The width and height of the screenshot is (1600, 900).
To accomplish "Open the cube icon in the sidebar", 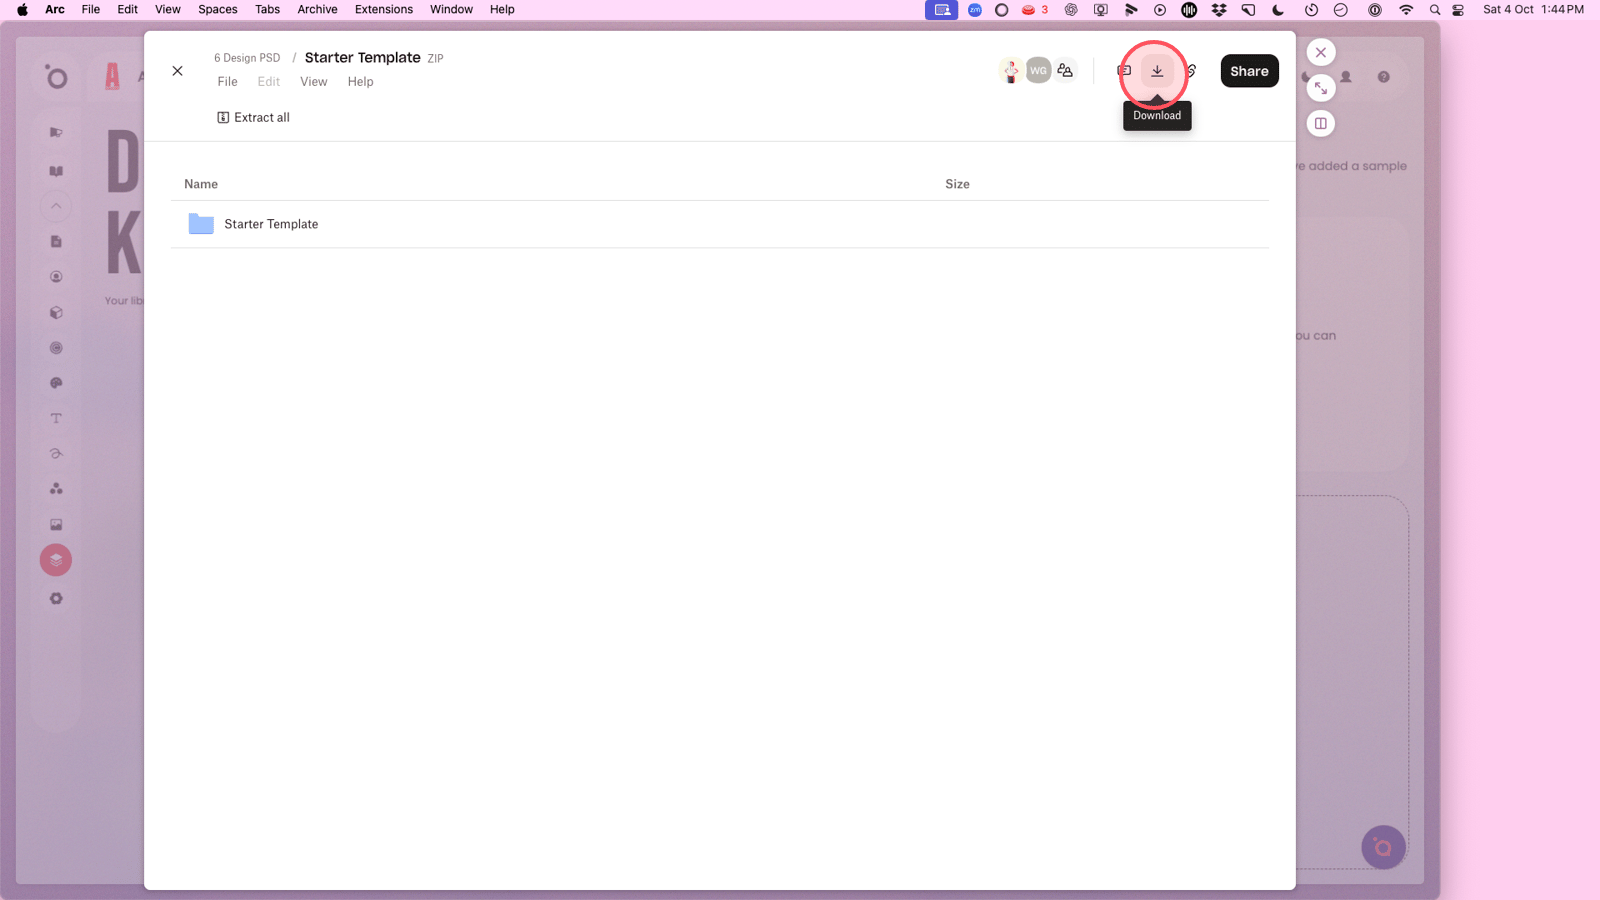I will [x=56, y=312].
